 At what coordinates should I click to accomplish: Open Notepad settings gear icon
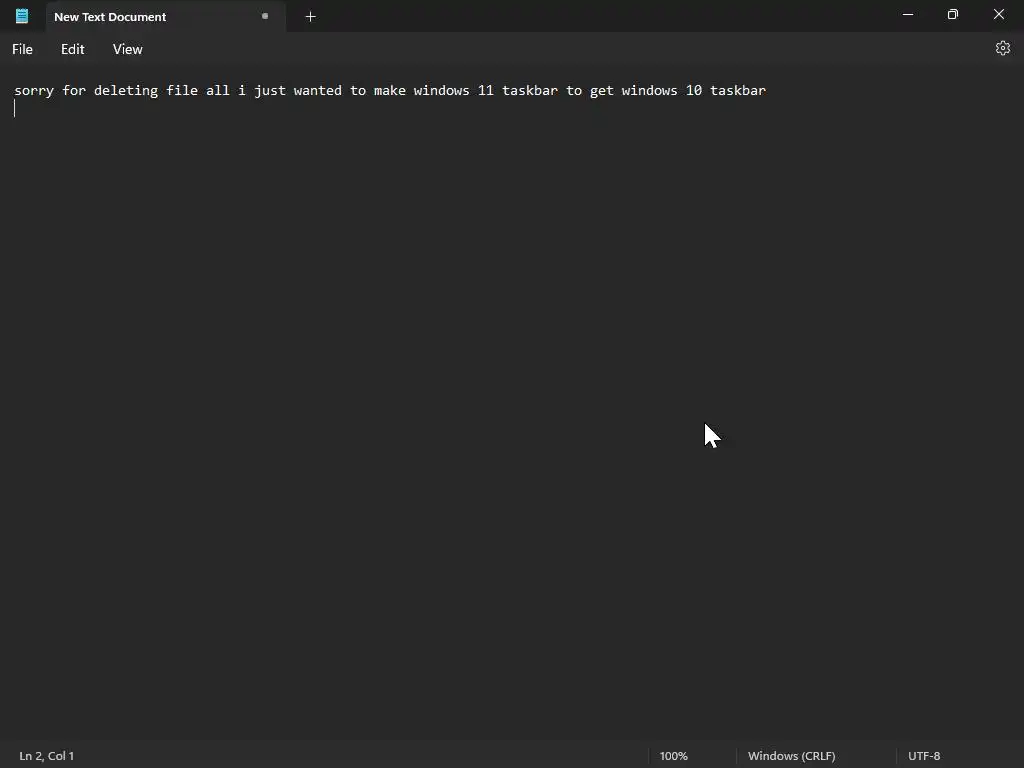[x=1002, y=48]
